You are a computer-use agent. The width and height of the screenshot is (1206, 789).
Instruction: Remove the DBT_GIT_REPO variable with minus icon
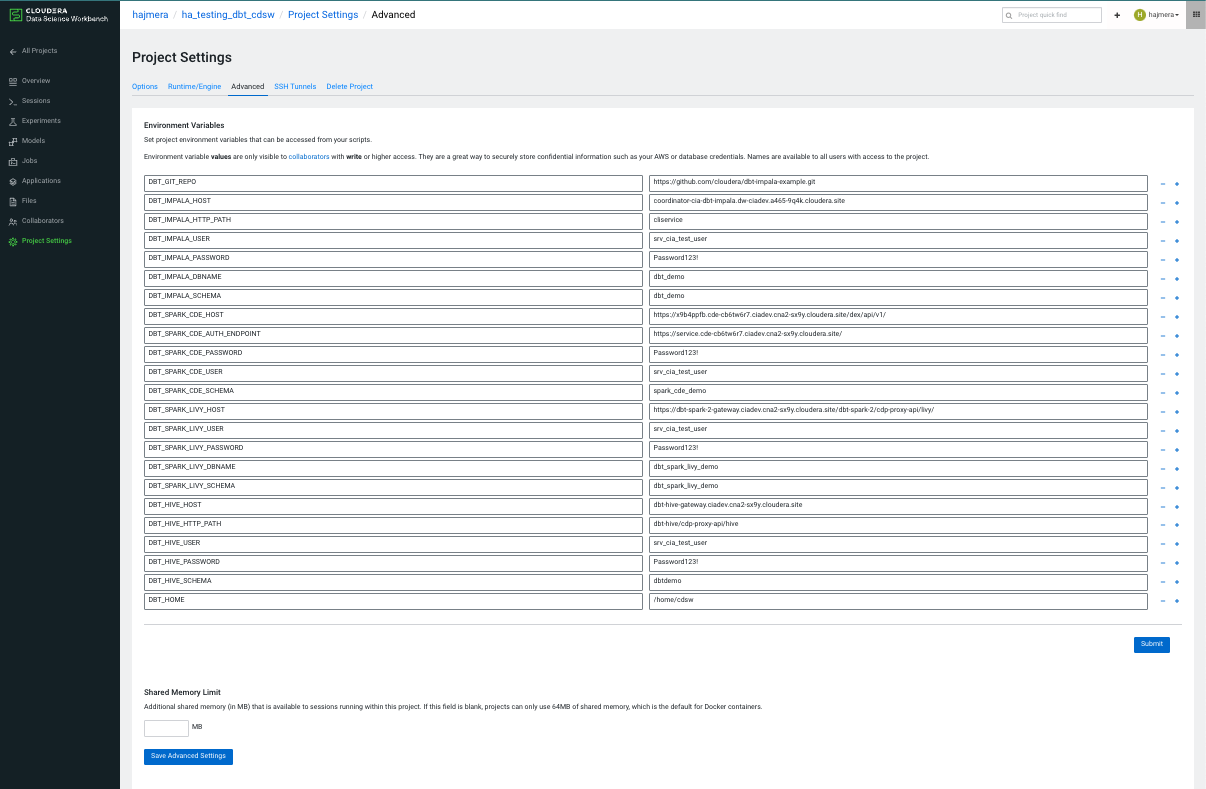tap(1163, 184)
